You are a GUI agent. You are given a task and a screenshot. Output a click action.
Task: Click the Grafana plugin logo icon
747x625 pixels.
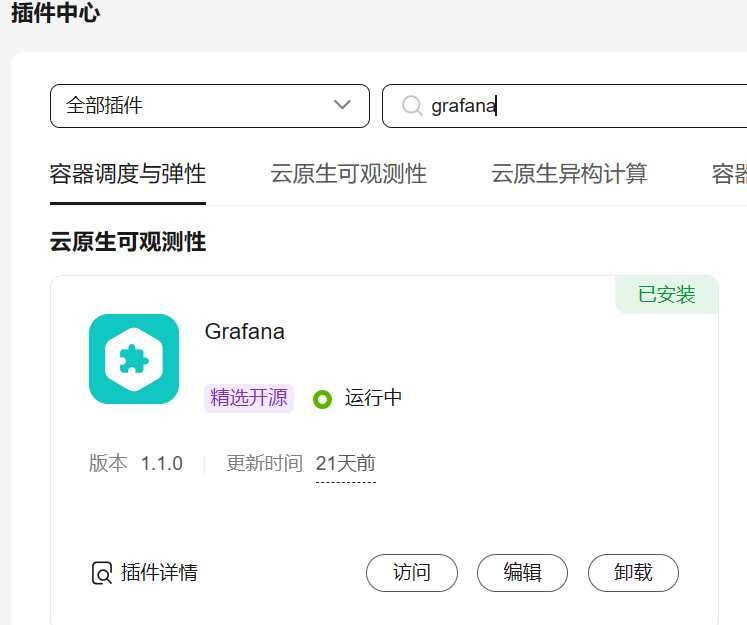pyautogui.click(x=134, y=359)
